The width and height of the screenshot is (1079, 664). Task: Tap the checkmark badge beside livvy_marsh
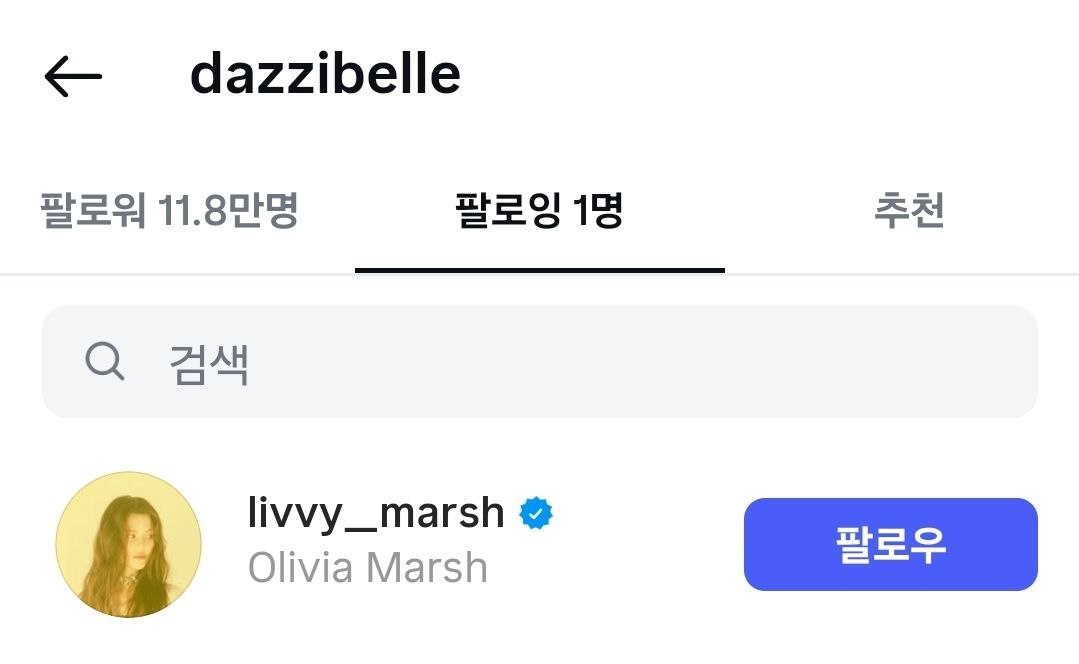[x=535, y=513]
